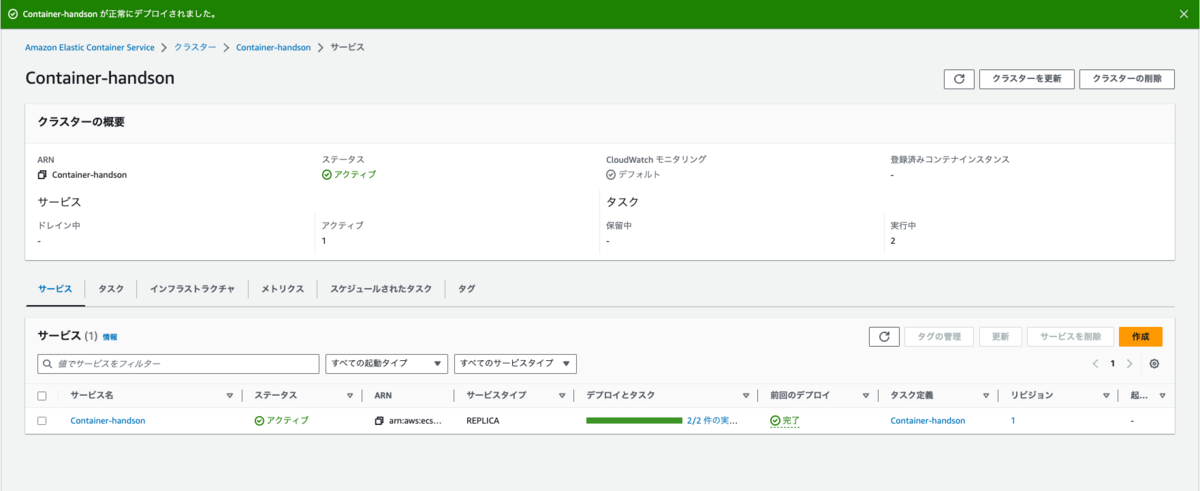Switch to サービス tab
This screenshot has width=1200, height=491.
point(55,288)
